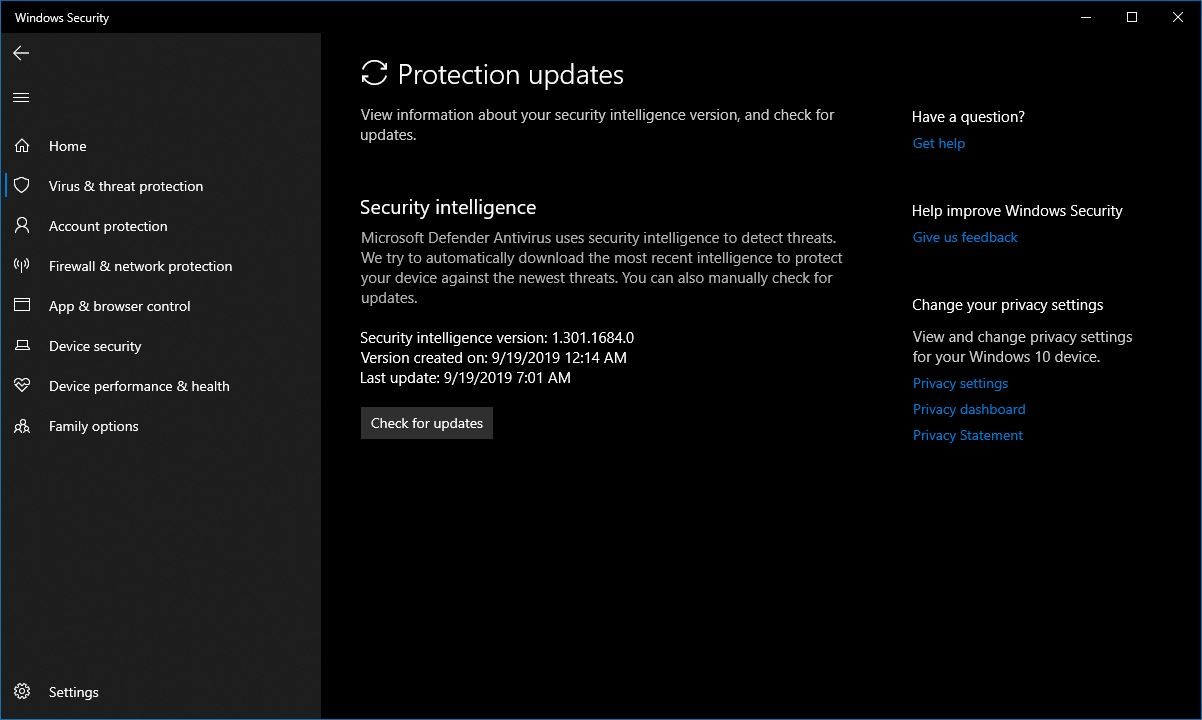Click the back arrow icon
Image resolution: width=1202 pixels, height=720 pixels.
coord(21,53)
